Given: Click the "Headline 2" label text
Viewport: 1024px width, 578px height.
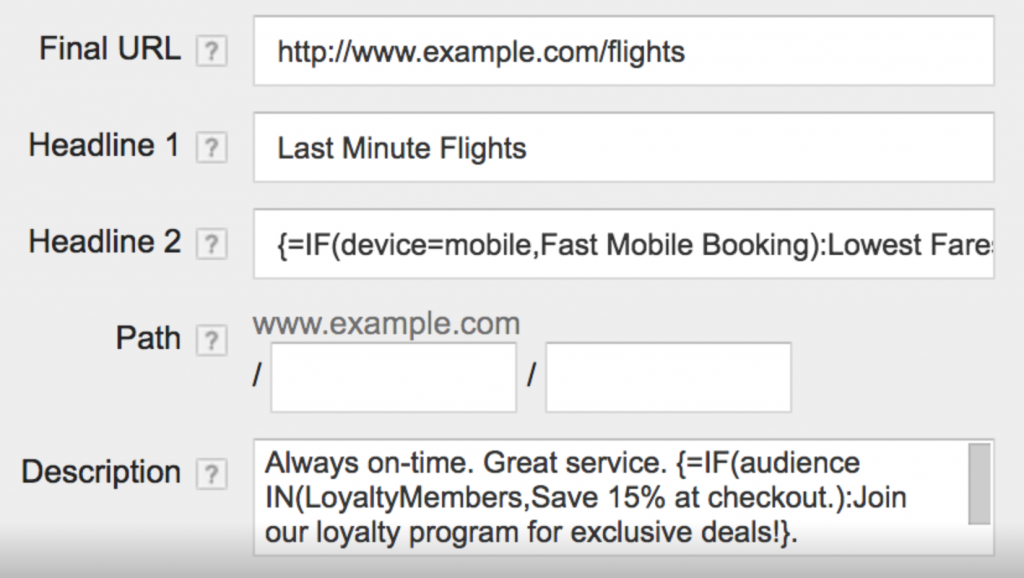Looking at the screenshot, I should pos(104,241).
